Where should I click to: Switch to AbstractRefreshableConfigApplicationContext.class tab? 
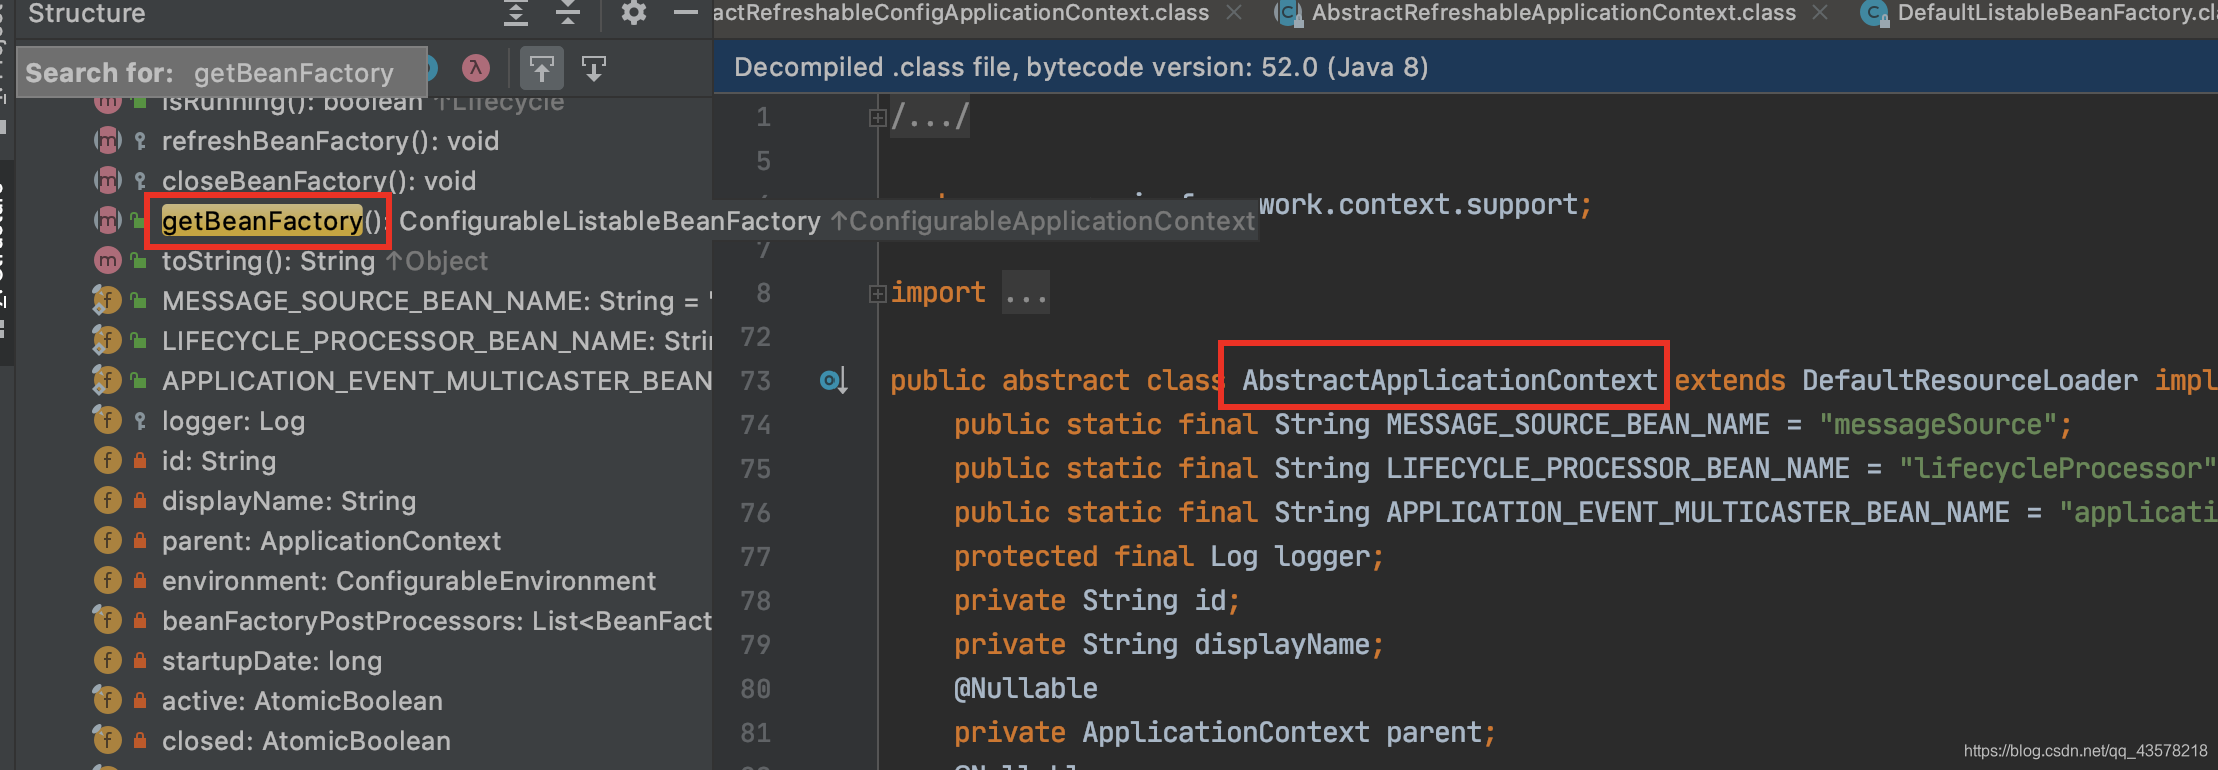(961, 13)
